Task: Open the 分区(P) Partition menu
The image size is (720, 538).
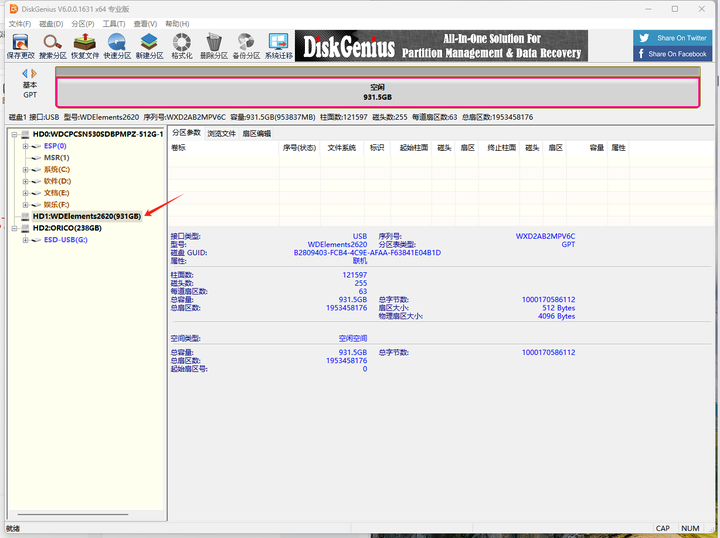Action: click(83, 24)
